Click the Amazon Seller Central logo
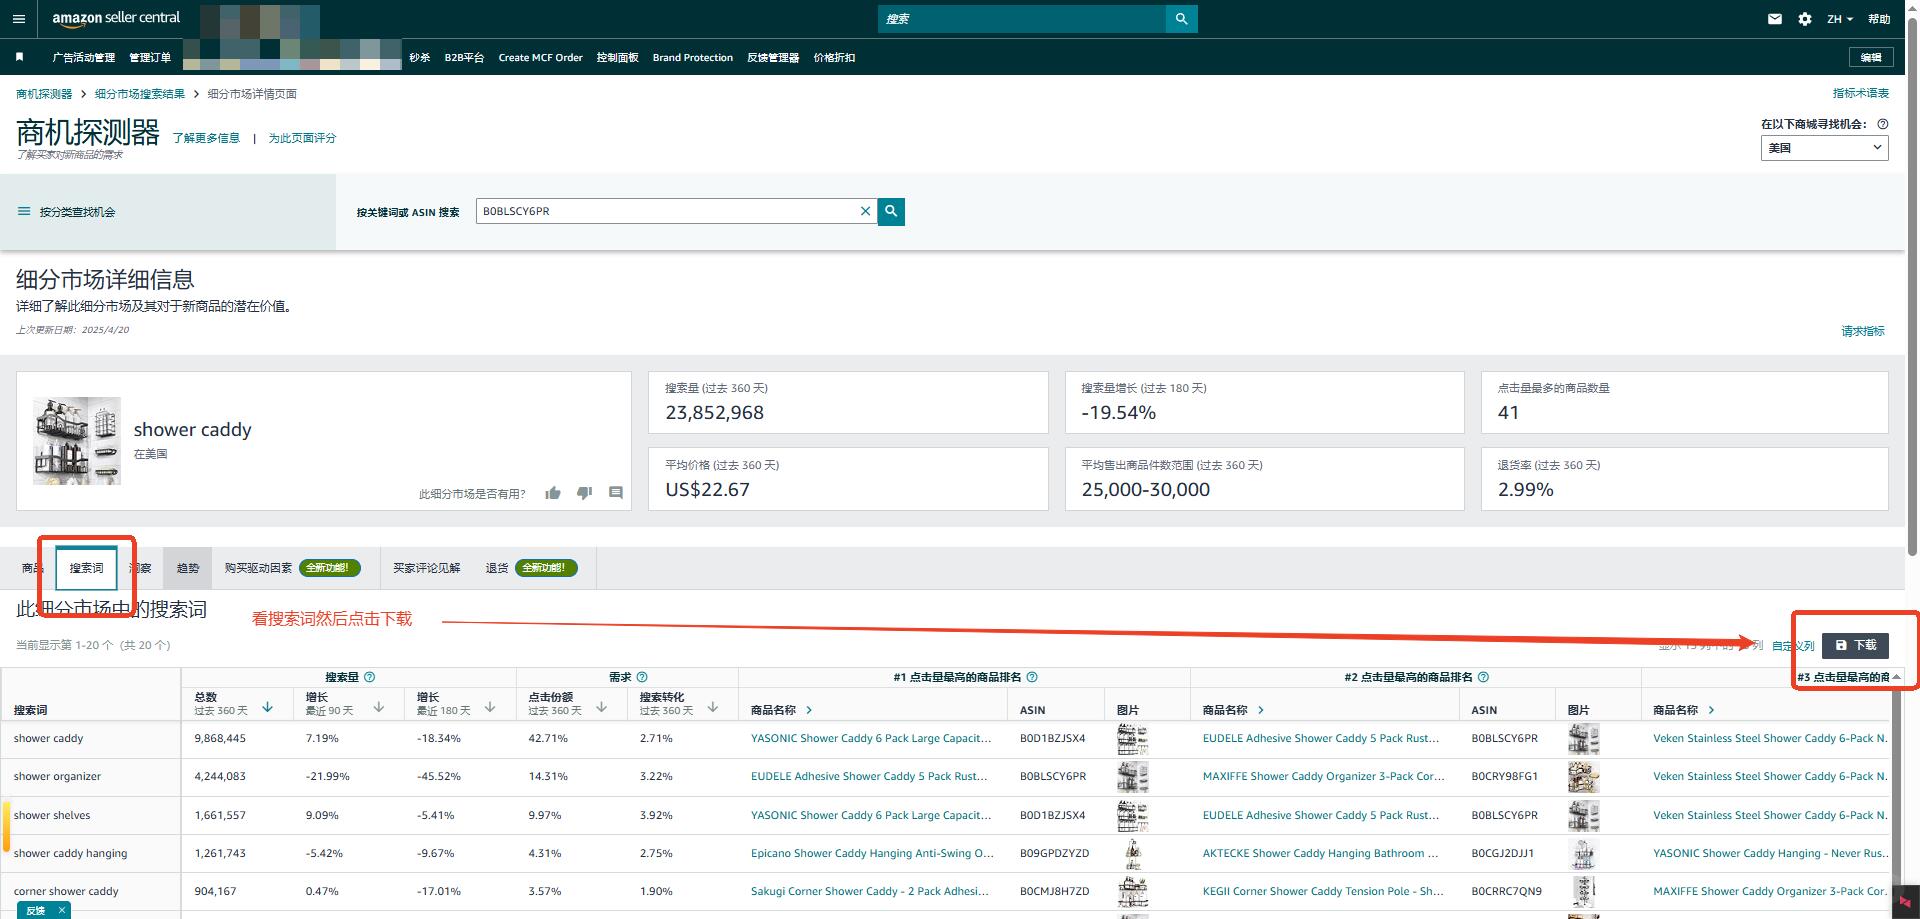This screenshot has height=919, width=1920. click(x=116, y=18)
